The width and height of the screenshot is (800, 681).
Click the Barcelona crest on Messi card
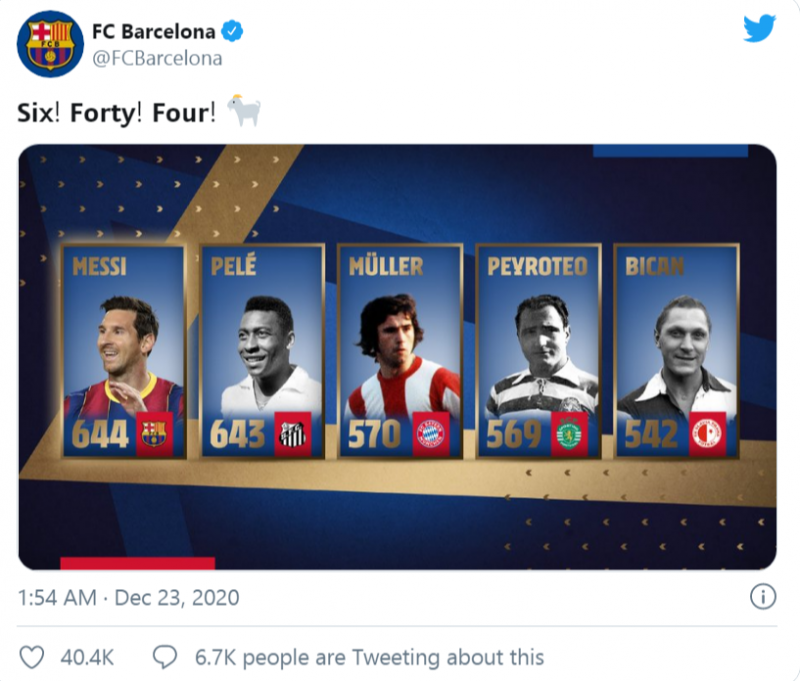154,433
